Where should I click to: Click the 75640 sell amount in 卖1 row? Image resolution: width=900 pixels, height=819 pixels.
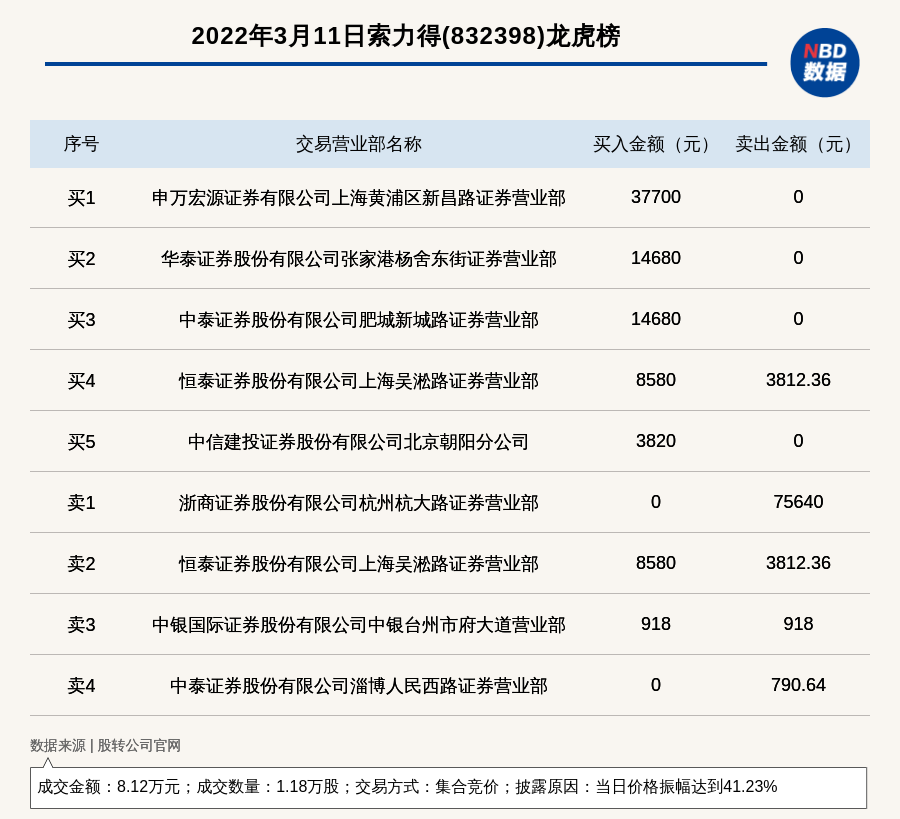pyautogui.click(x=797, y=502)
